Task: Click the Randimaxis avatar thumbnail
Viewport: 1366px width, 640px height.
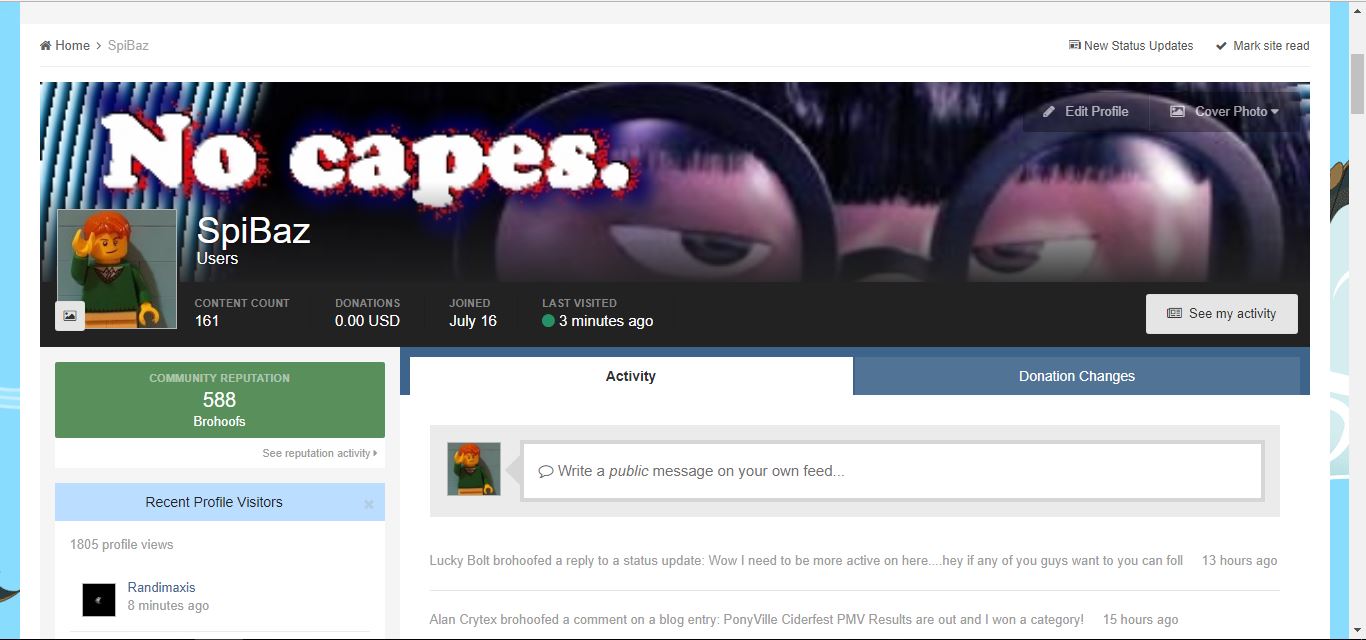Action: pyautogui.click(x=99, y=600)
